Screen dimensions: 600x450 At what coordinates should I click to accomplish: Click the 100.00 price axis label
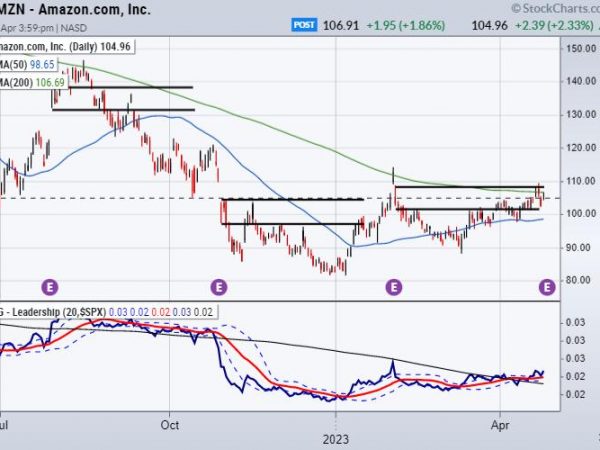[581, 214]
